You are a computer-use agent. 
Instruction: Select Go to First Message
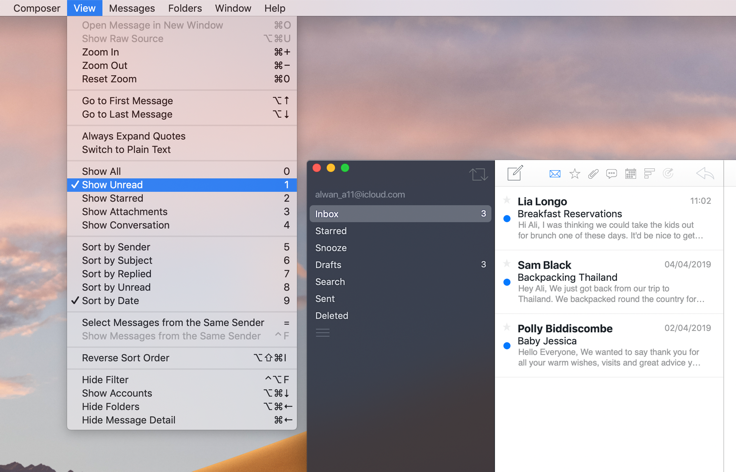pyautogui.click(x=182, y=101)
